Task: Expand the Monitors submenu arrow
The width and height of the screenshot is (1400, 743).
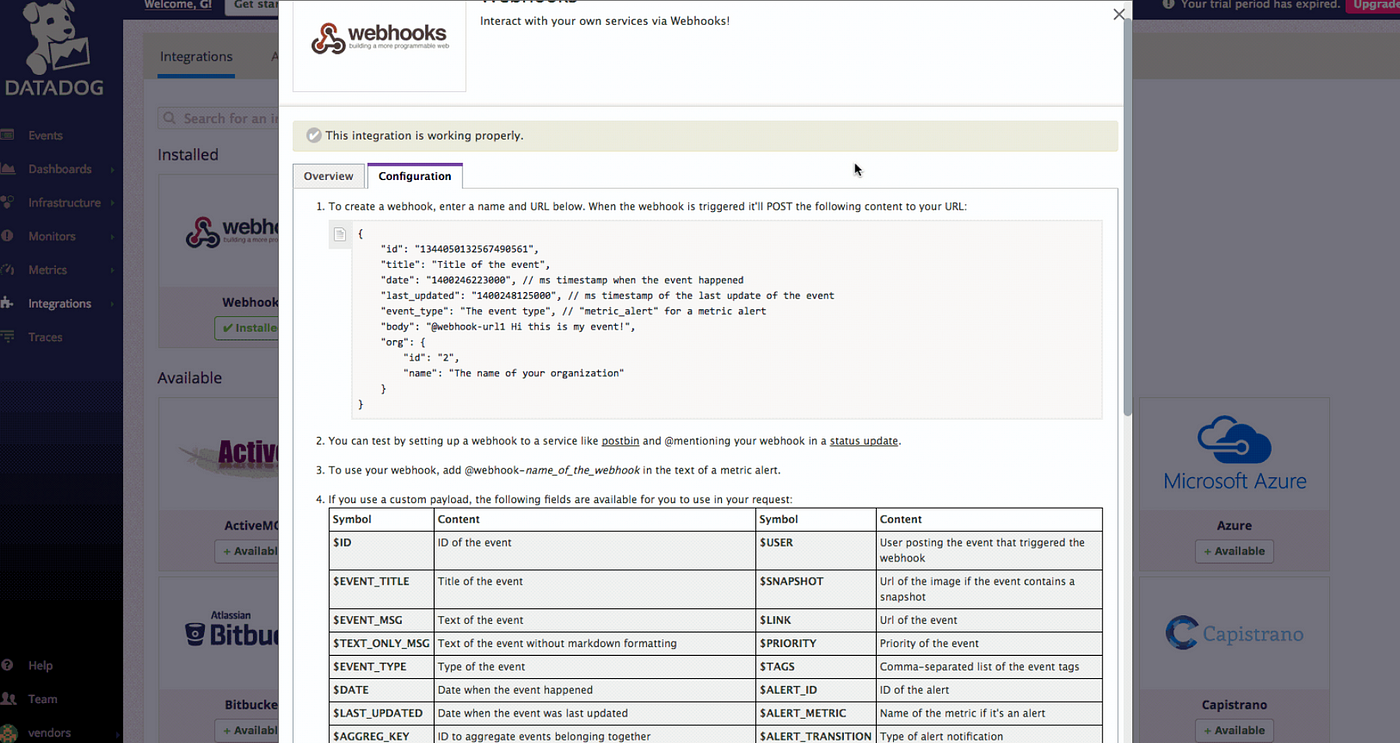Action: 112,236
